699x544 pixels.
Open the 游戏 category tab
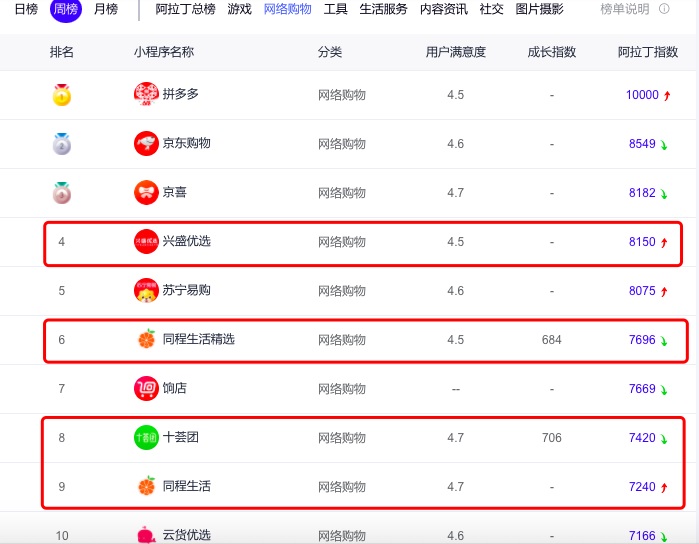tap(239, 9)
